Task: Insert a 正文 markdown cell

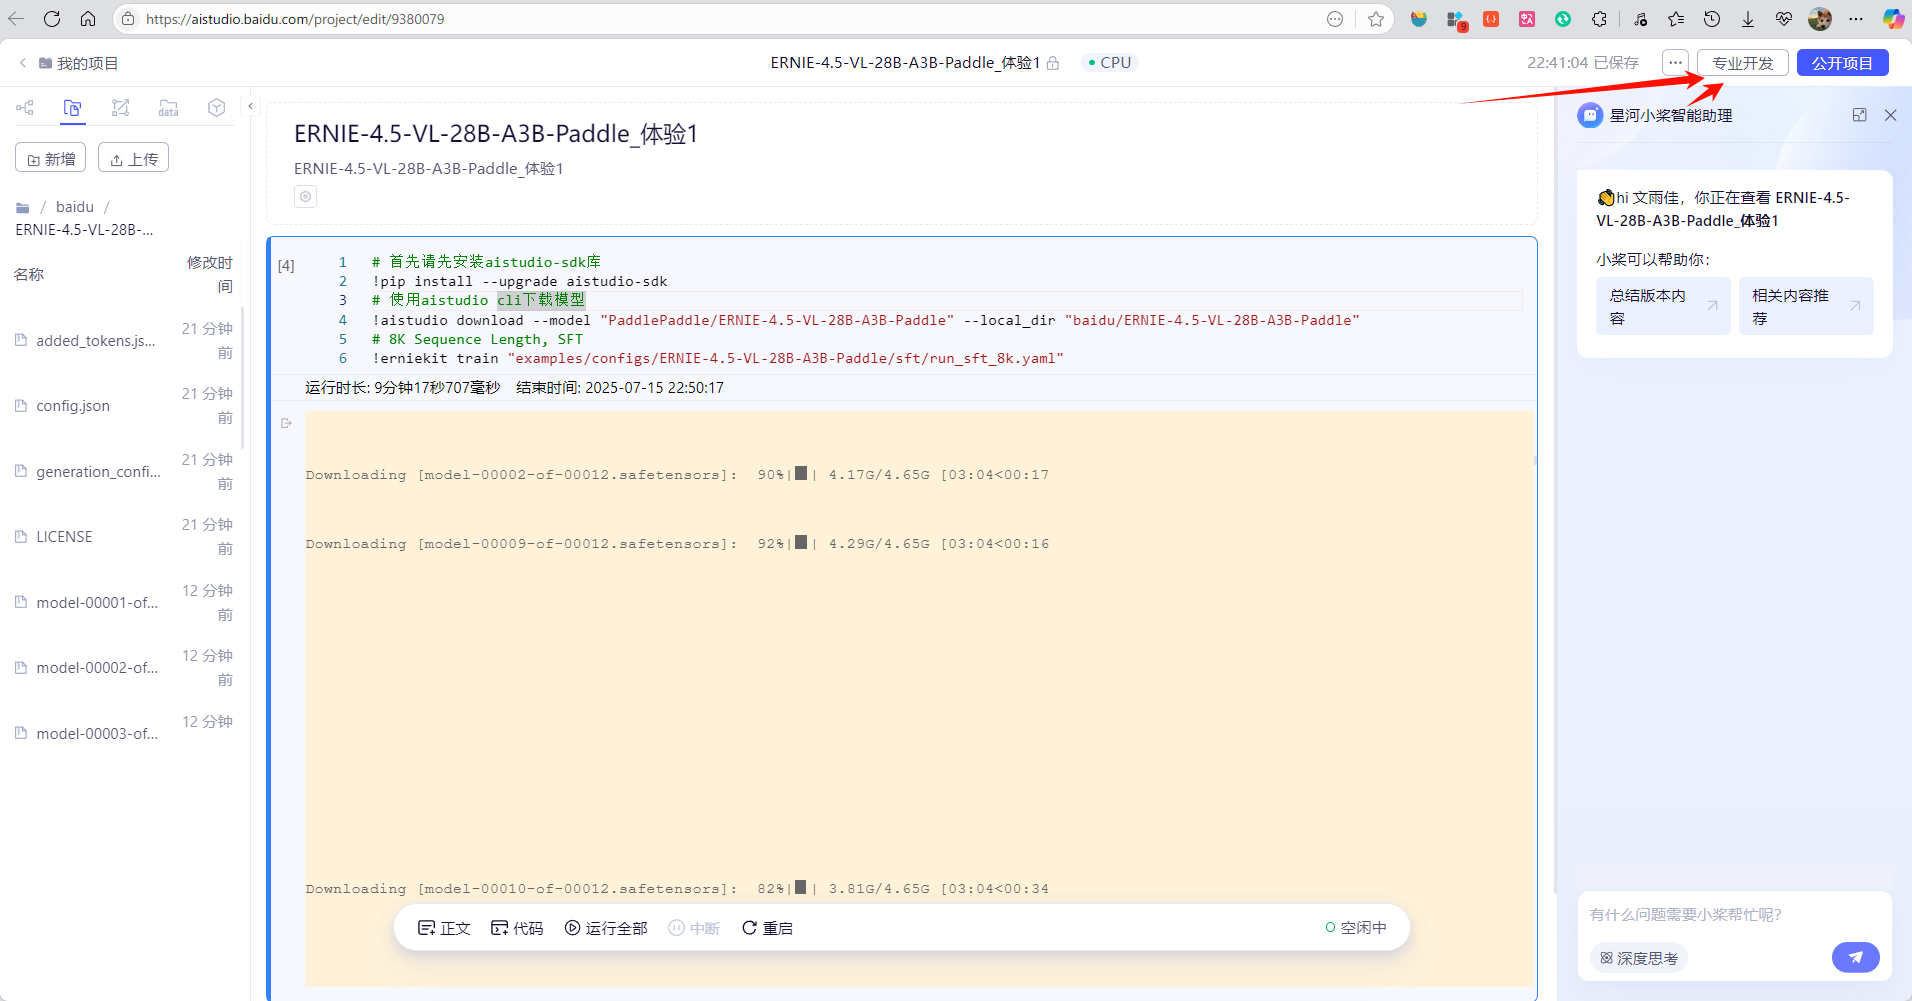Action: click(444, 928)
